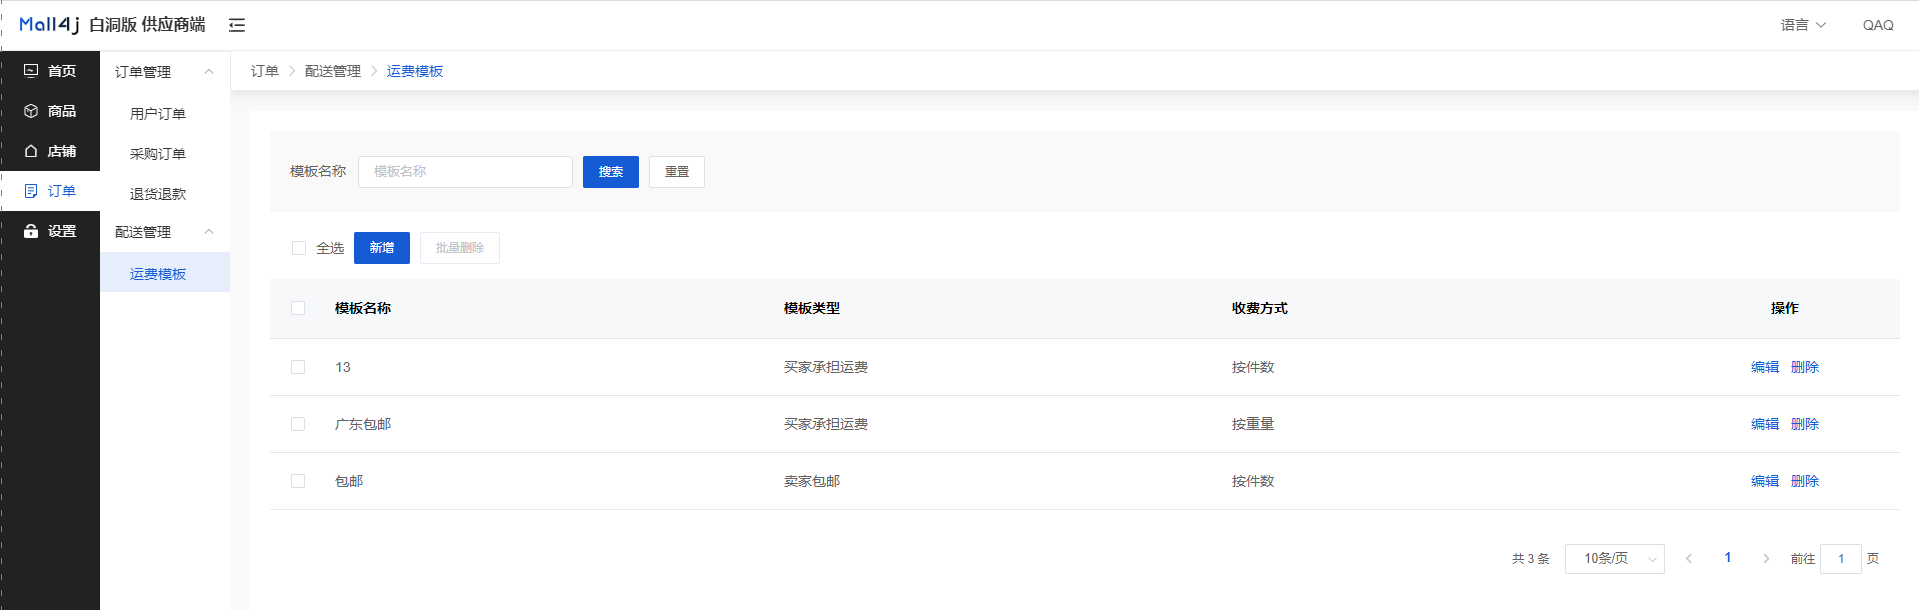The width and height of the screenshot is (1919, 610).
Task: Click the 收费方式 column header
Action: (1260, 308)
